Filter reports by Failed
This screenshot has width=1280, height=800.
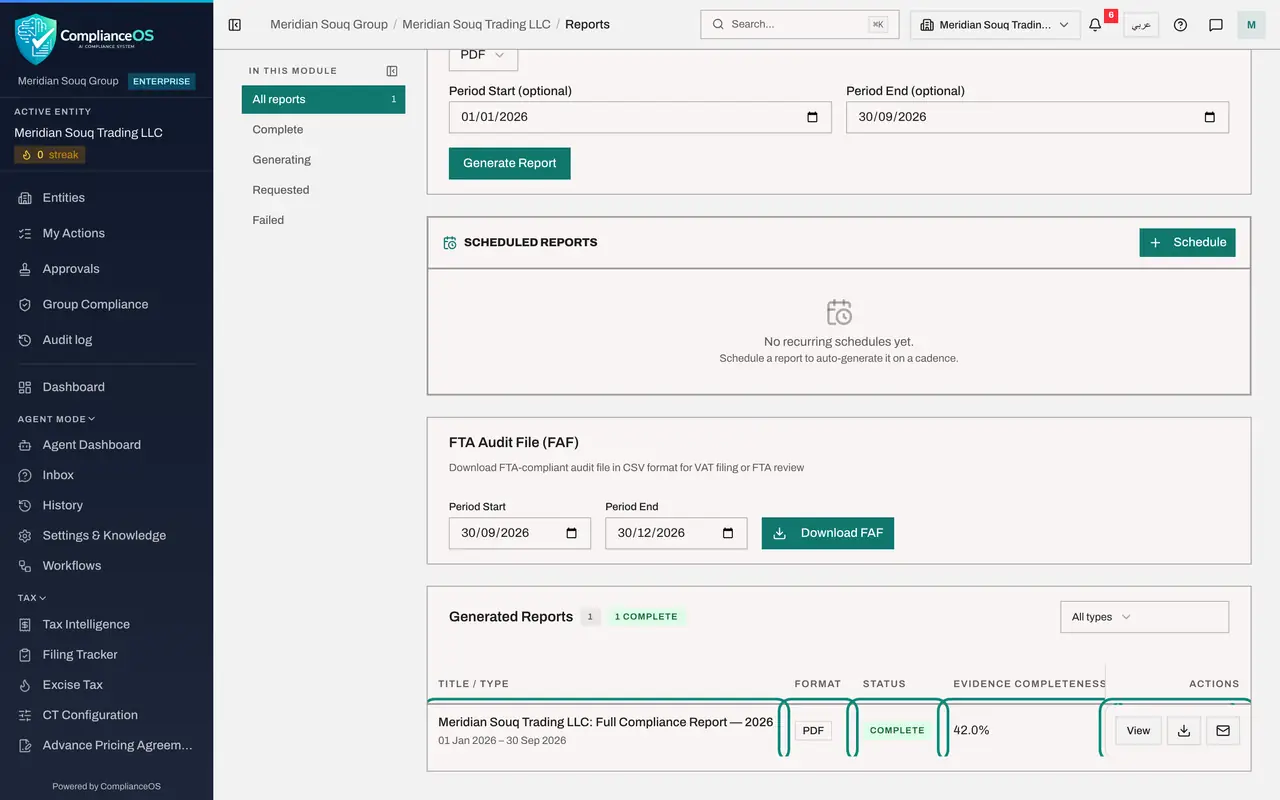coord(323,220)
